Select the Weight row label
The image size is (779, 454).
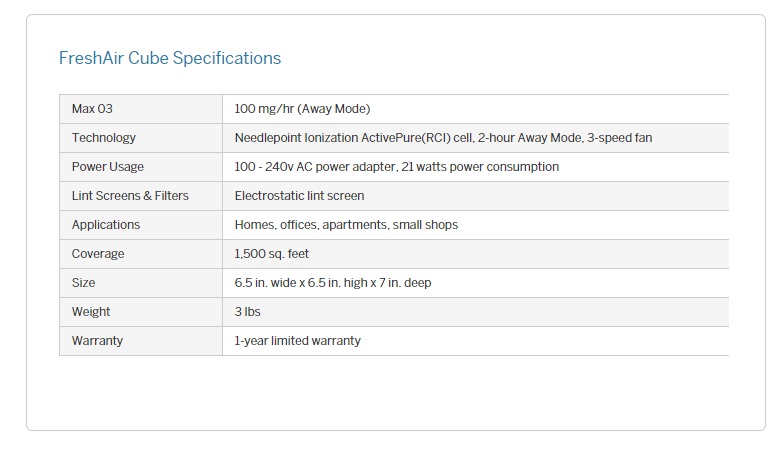91,312
